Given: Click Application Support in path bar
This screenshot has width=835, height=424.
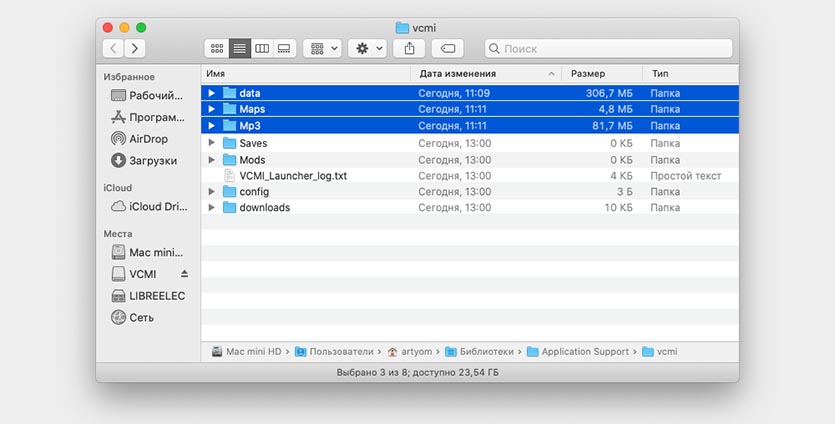Looking at the screenshot, I should [584, 352].
